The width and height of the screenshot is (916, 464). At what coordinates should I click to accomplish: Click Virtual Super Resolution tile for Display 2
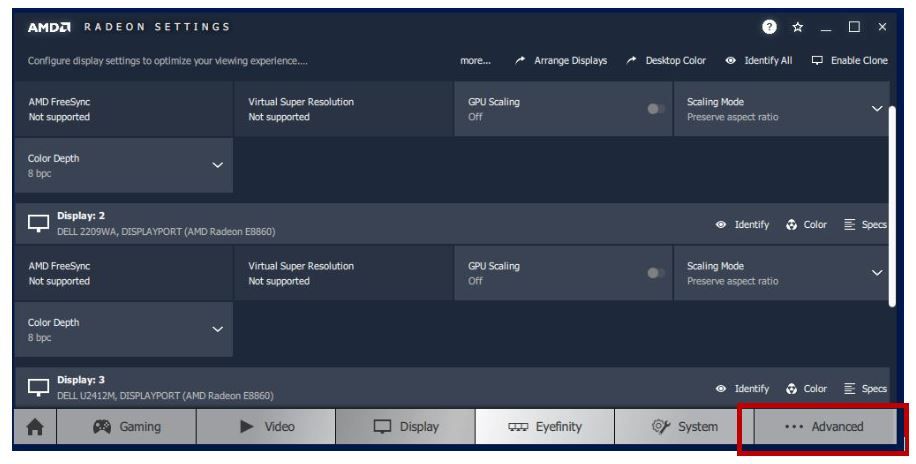[344, 273]
